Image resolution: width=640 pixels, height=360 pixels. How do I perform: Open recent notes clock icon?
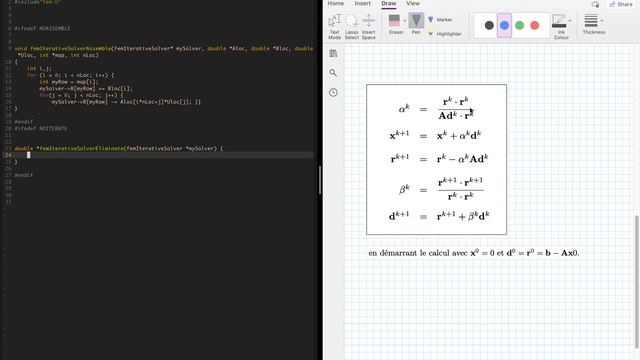(333, 92)
